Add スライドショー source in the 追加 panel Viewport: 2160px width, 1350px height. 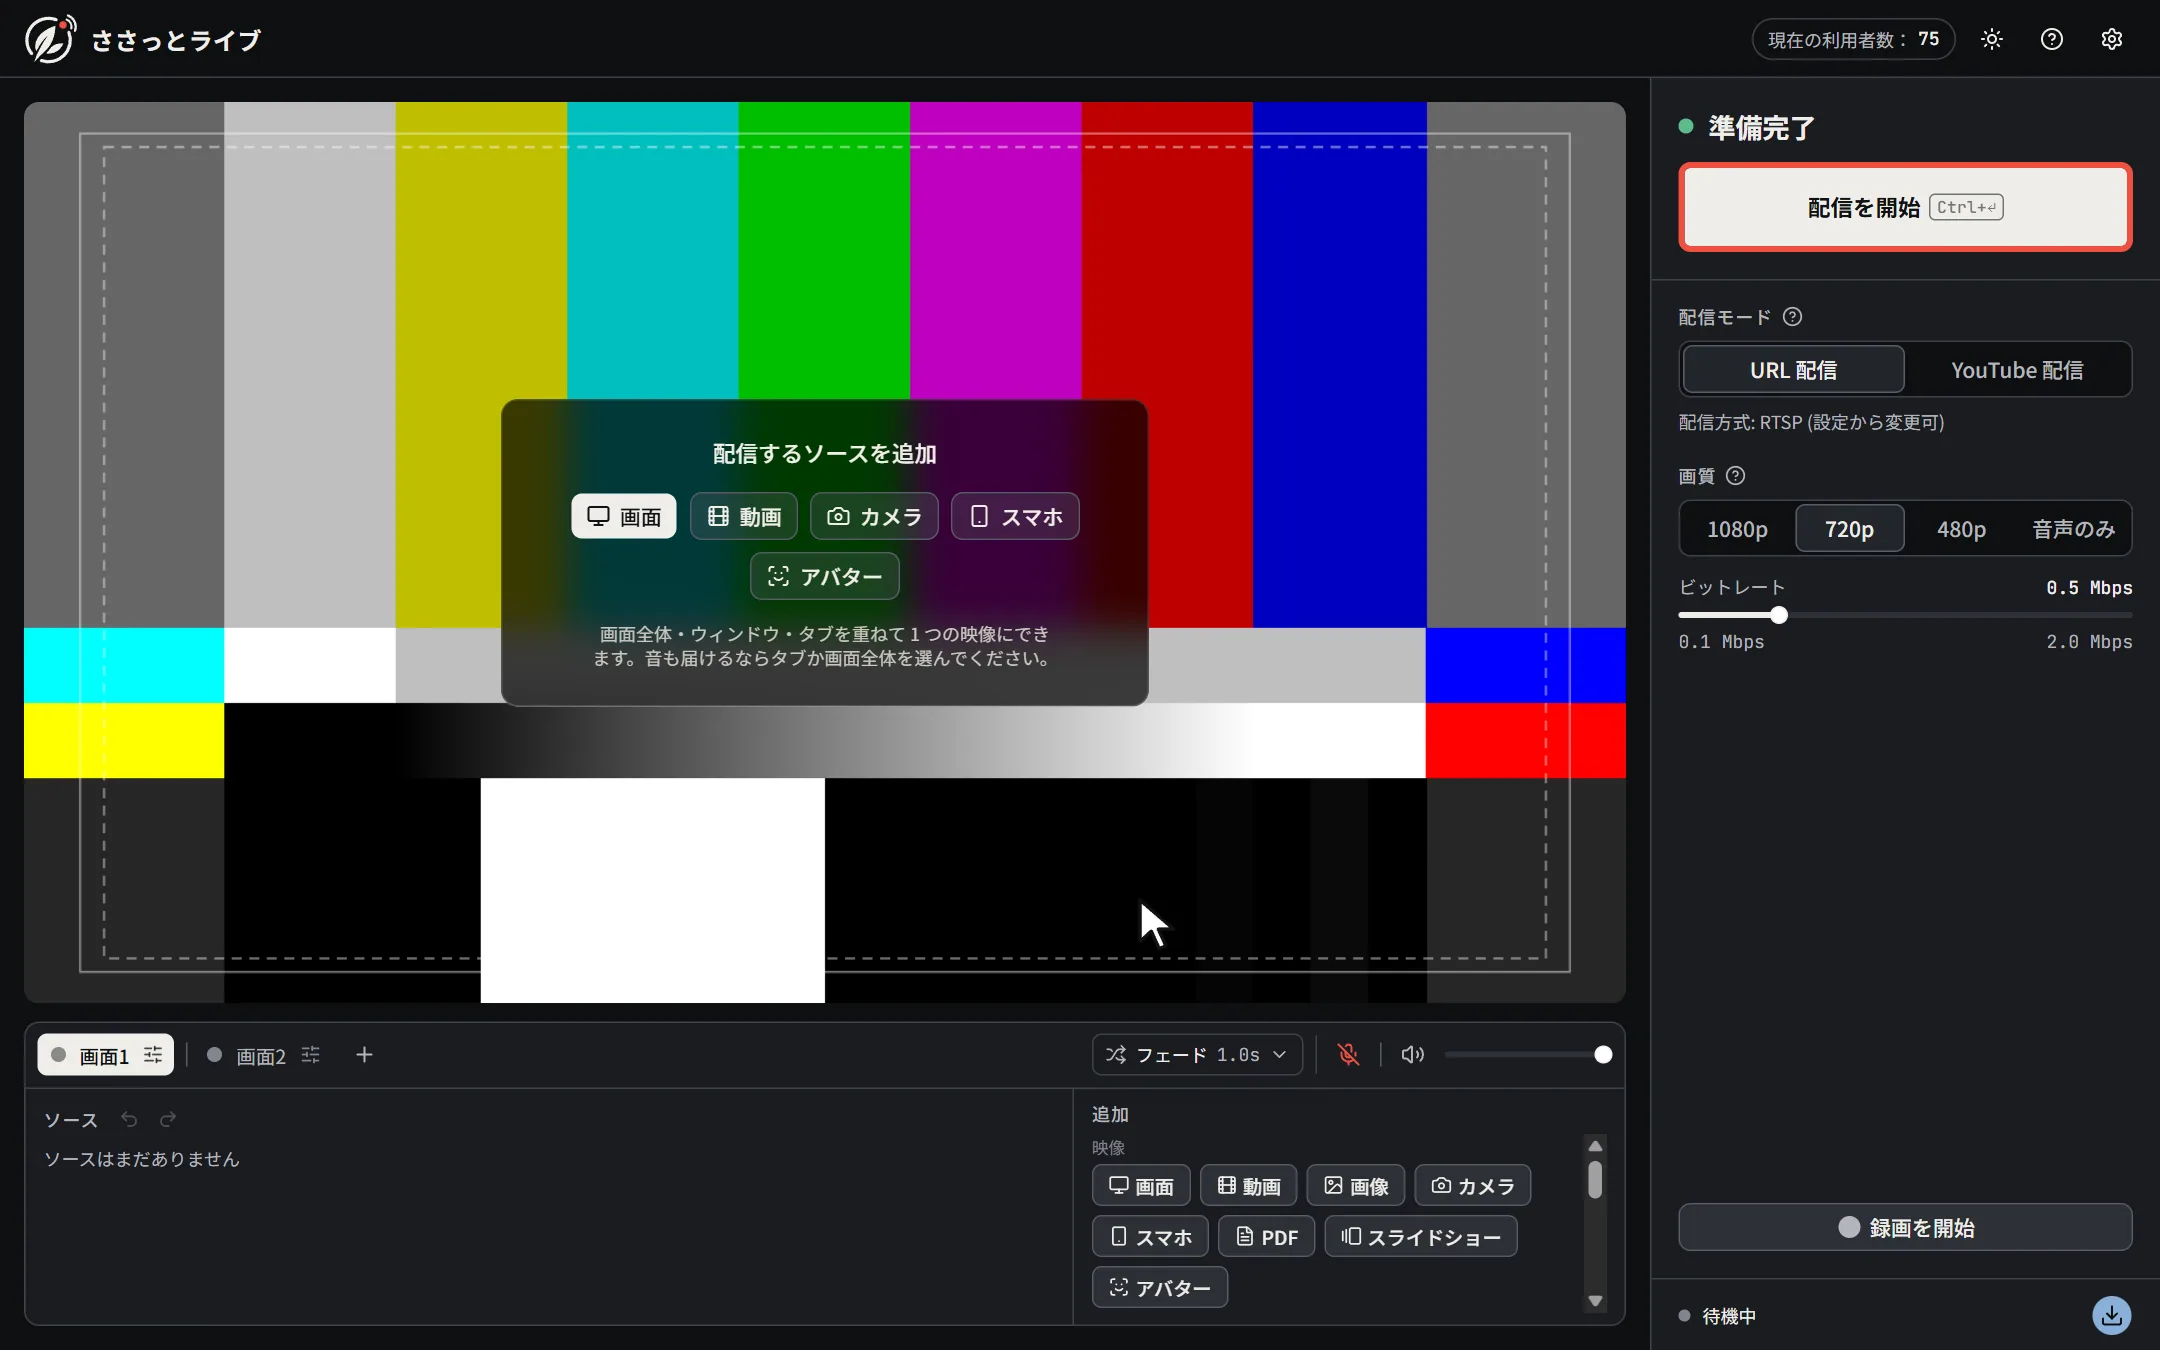tap(1420, 1237)
